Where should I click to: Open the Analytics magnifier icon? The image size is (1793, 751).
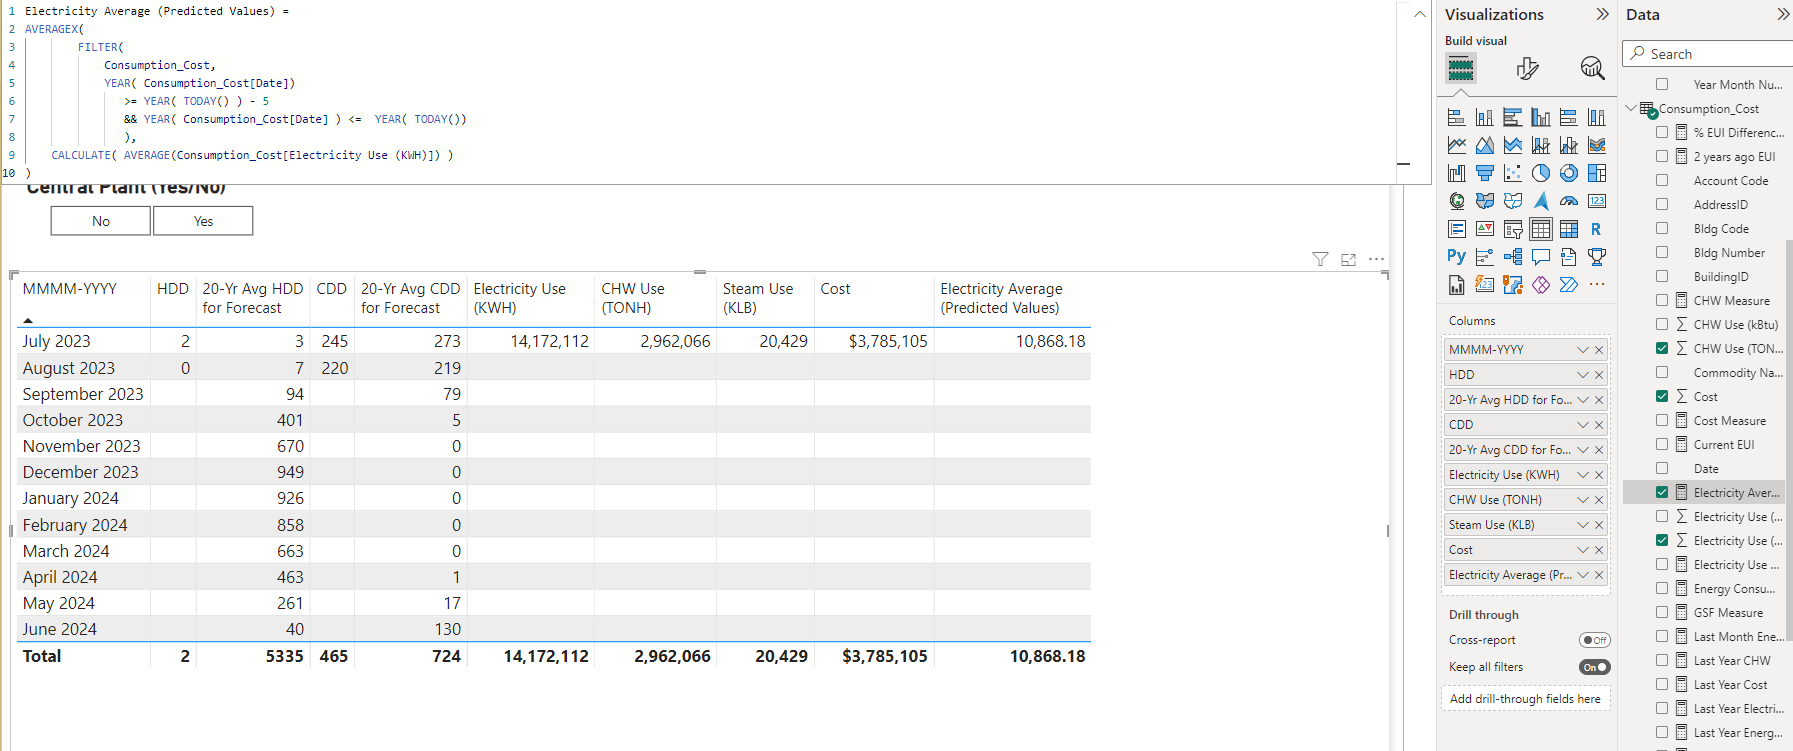[1592, 68]
